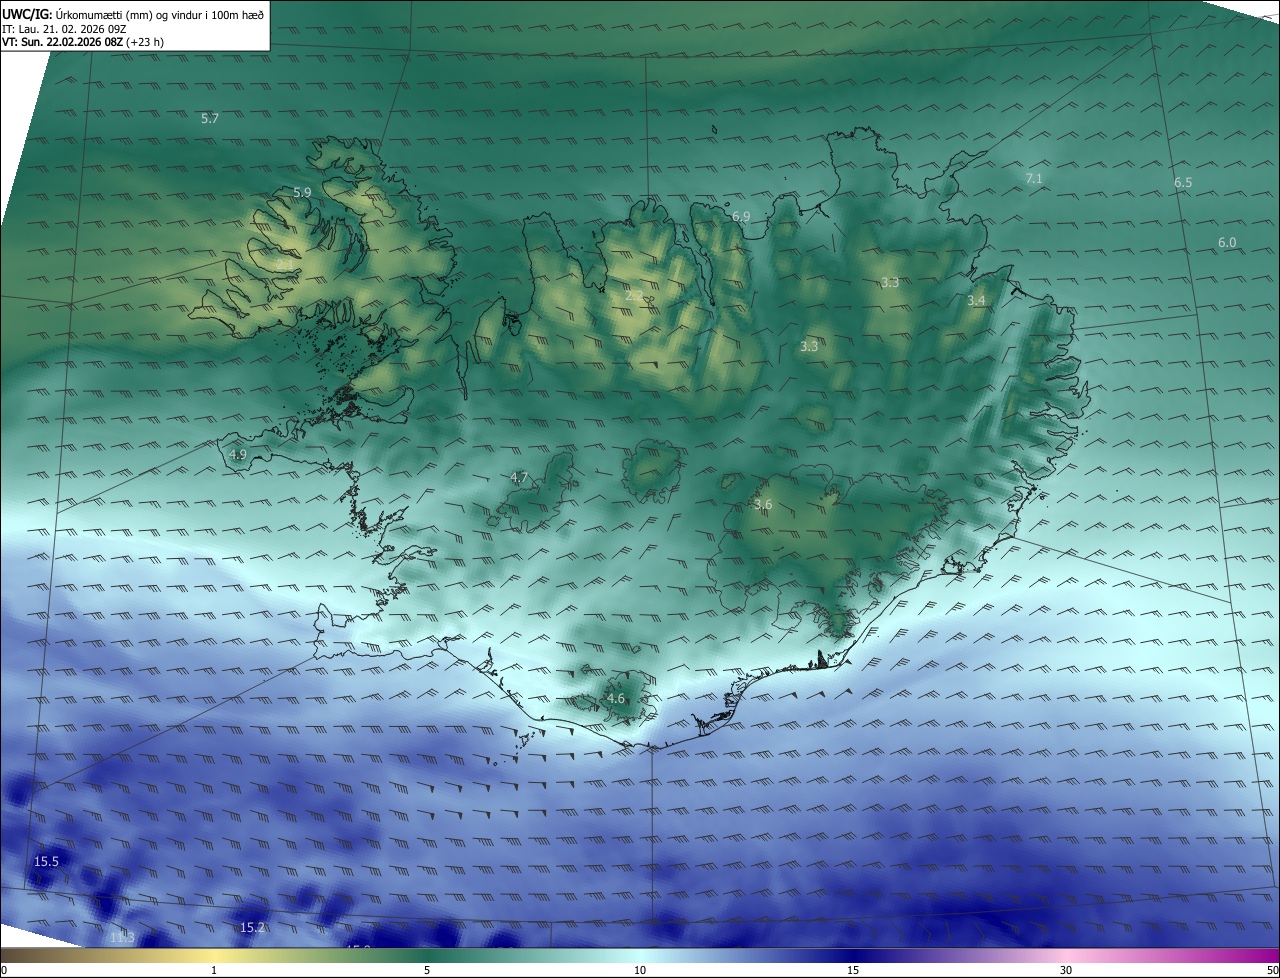Click the "UWC/IG: Úrkomumætti (mm)" title line

134,14
